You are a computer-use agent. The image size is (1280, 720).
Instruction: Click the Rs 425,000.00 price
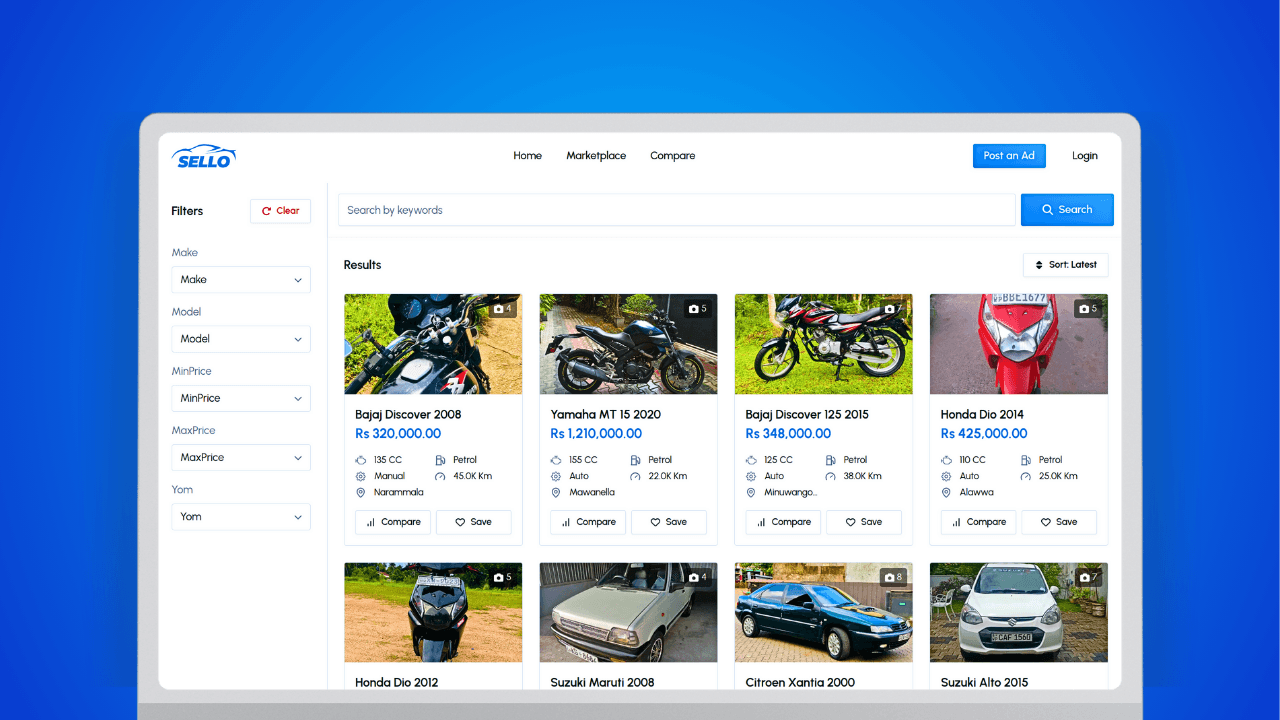tap(984, 434)
